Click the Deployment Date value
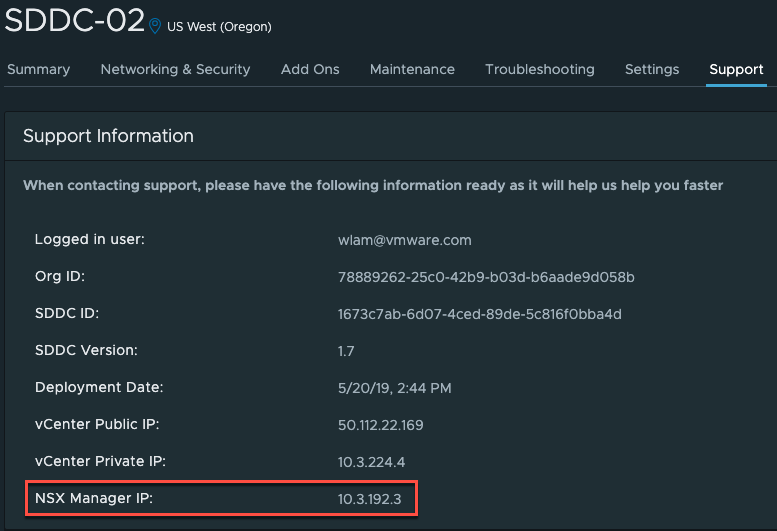The width and height of the screenshot is (777, 531). point(394,388)
